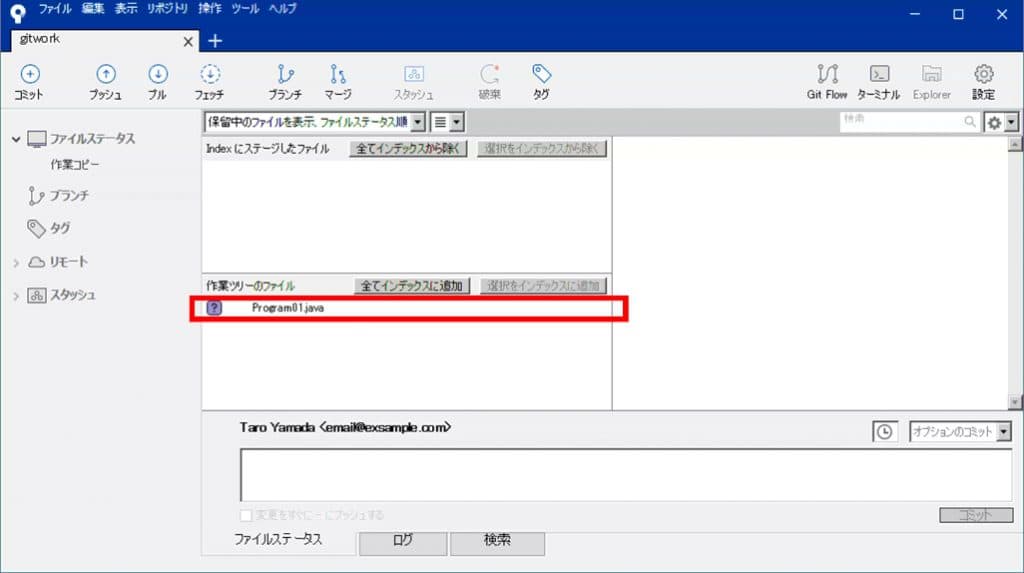The image size is (1024, 573).
Task: Click the SourceTree logo icon in title bar
Action: point(18,13)
